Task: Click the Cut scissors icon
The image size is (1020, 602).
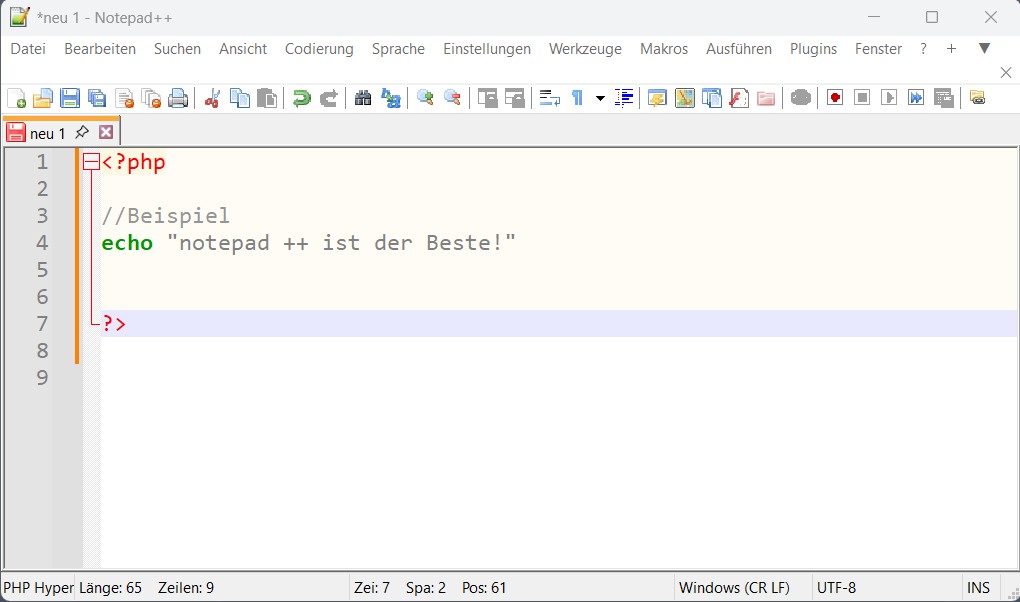Action: click(x=212, y=98)
